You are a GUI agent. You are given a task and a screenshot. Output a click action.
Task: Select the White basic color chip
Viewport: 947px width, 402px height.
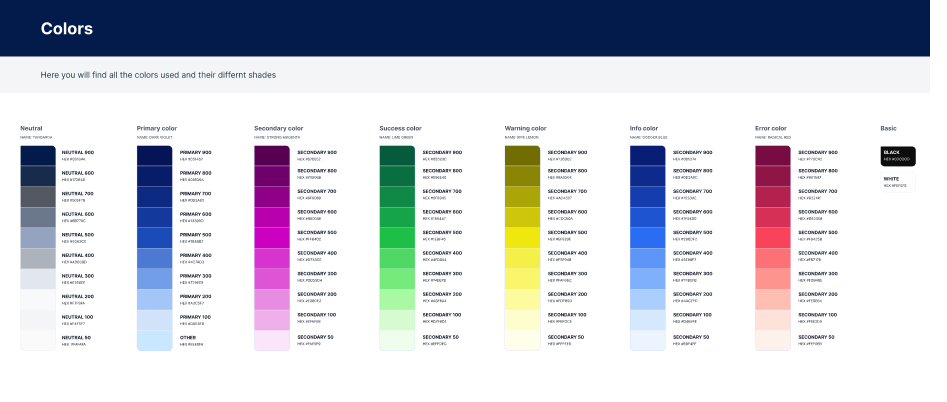(x=898, y=182)
